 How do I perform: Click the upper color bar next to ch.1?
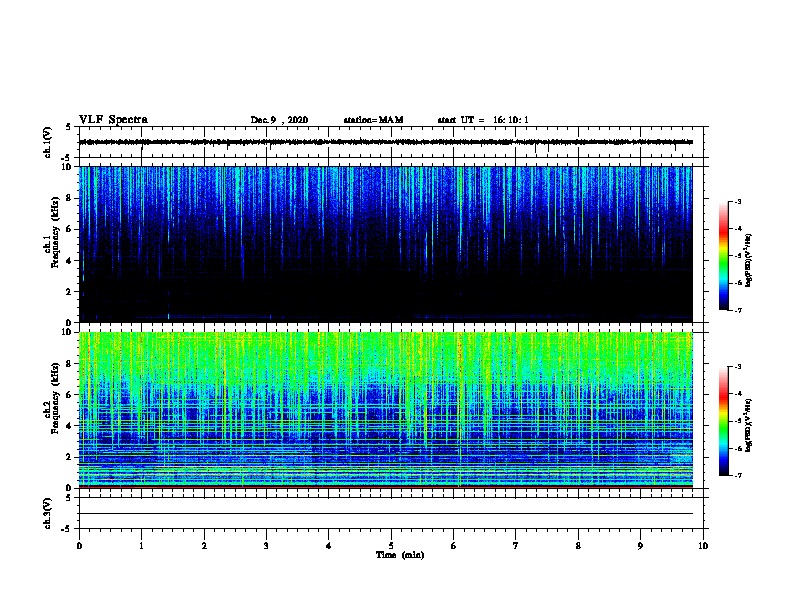click(723, 256)
